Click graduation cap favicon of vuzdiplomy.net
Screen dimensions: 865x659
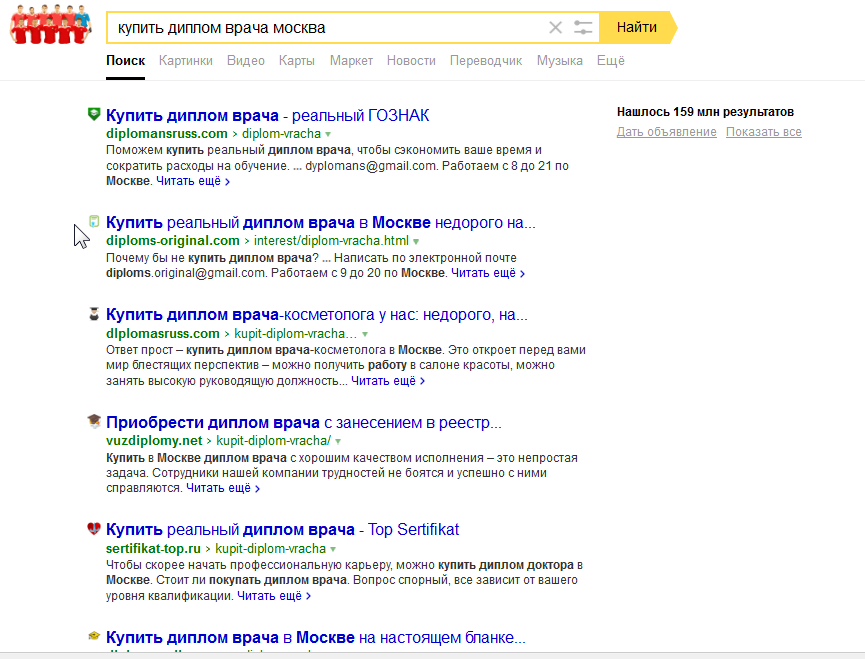click(94, 421)
